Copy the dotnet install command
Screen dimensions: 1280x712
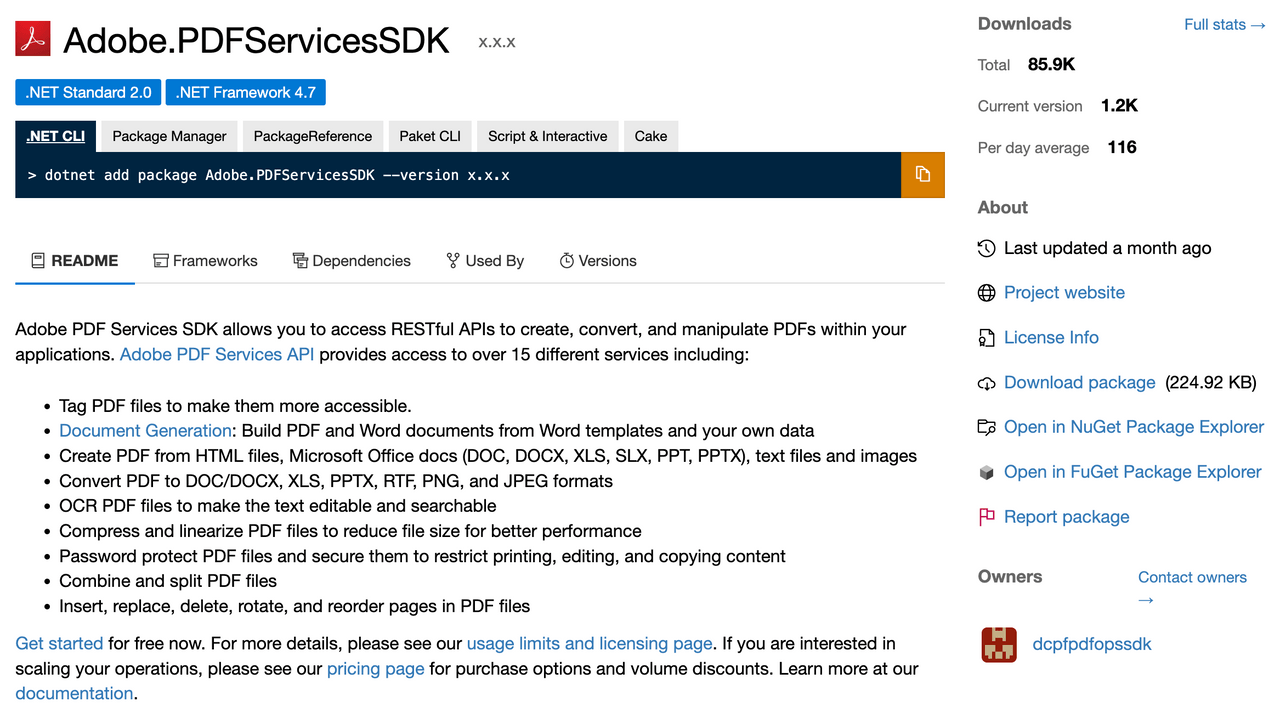click(x=923, y=175)
